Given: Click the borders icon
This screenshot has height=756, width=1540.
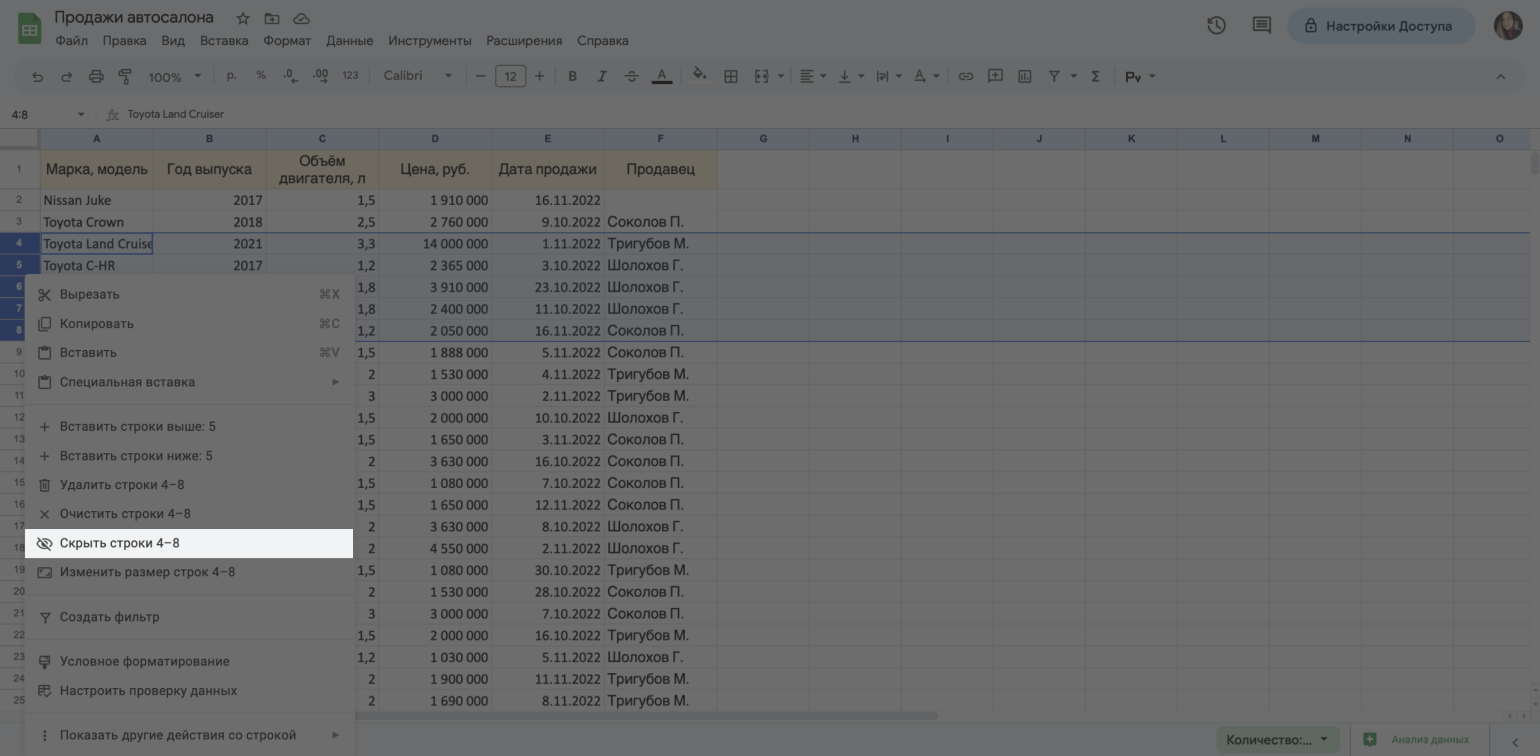Looking at the screenshot, I should [731, 76].
